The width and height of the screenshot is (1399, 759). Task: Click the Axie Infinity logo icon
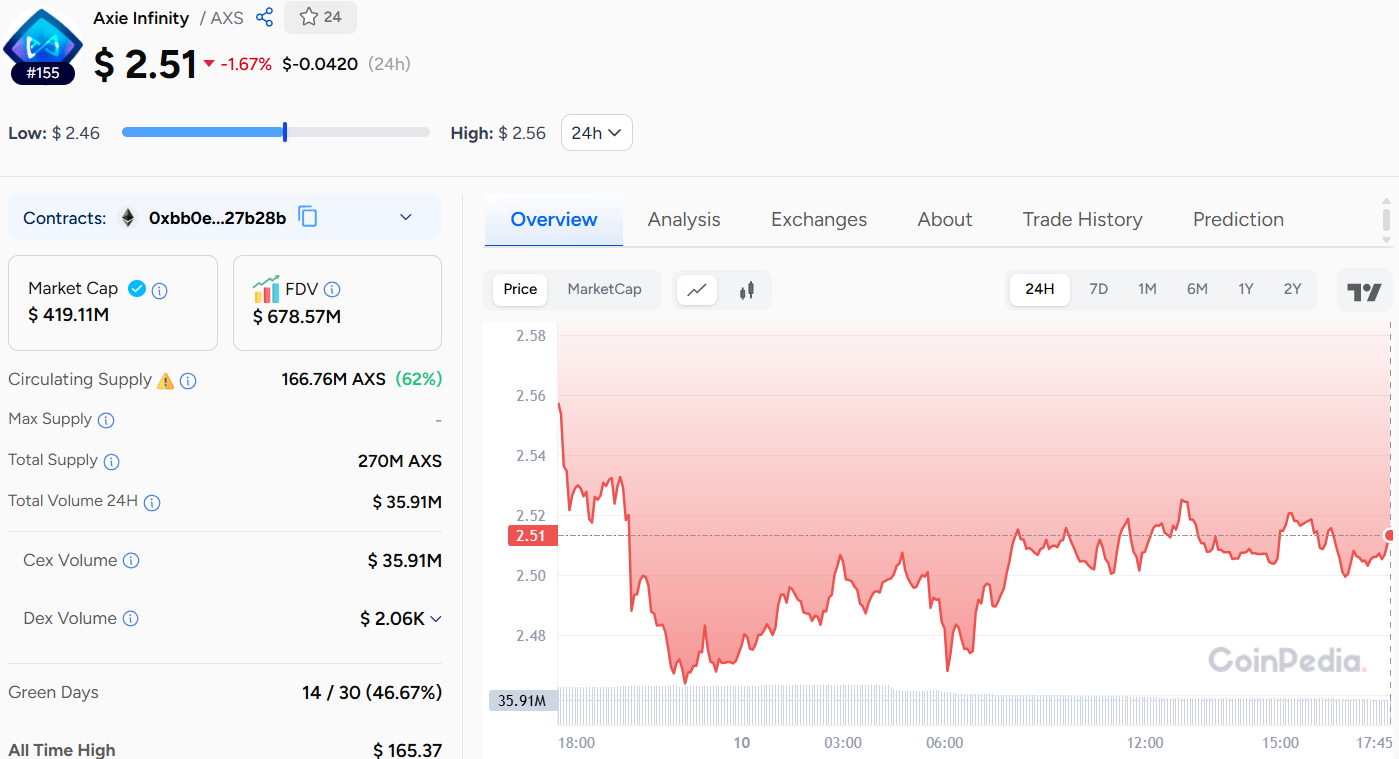click(x=43, y=40)
